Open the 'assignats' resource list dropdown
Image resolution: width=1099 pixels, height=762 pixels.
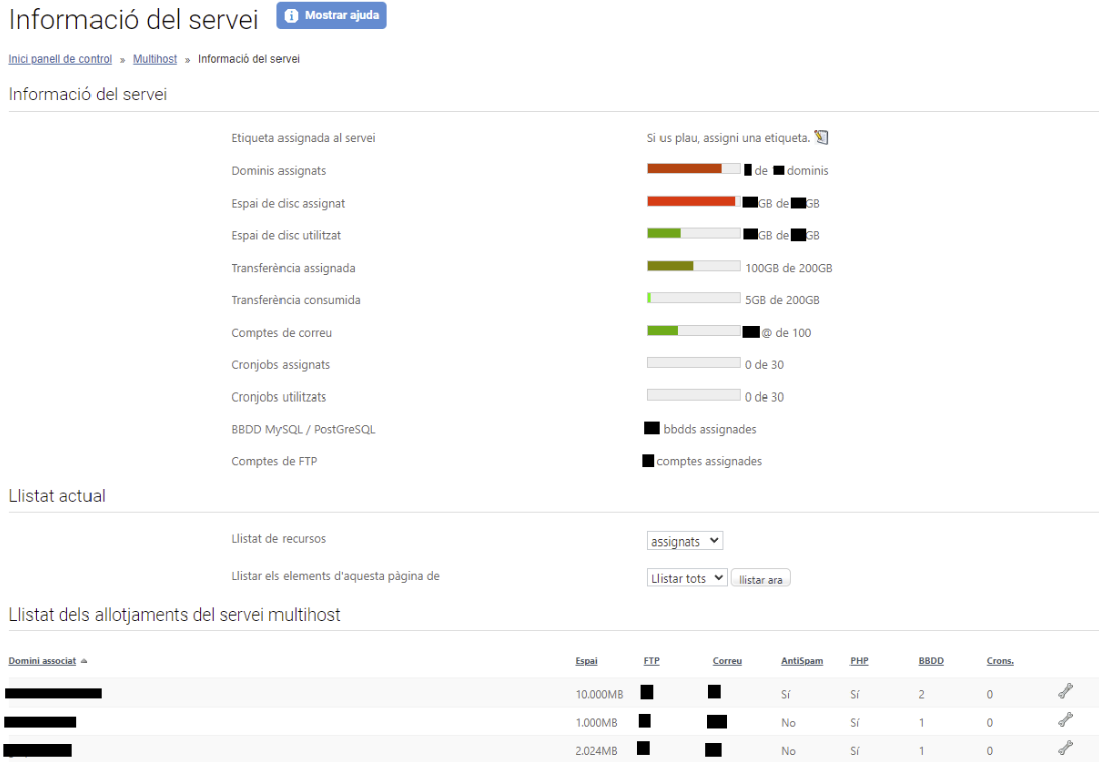point(684,541)
